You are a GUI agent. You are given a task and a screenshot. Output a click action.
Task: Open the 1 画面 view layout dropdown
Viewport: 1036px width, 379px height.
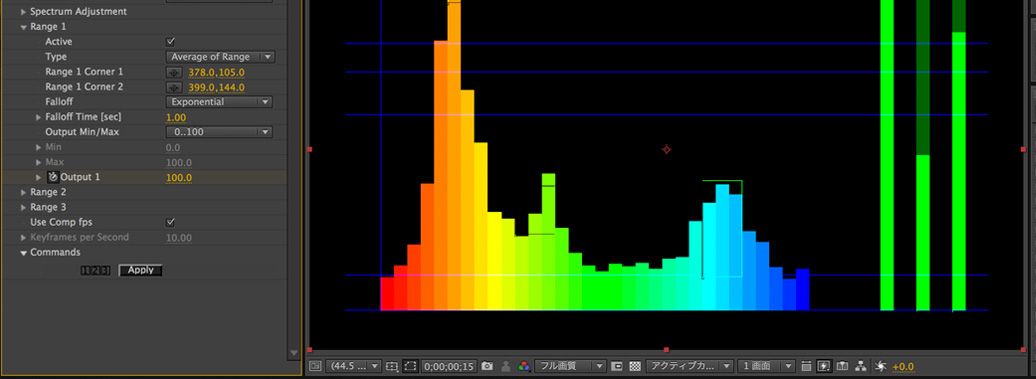766,366
